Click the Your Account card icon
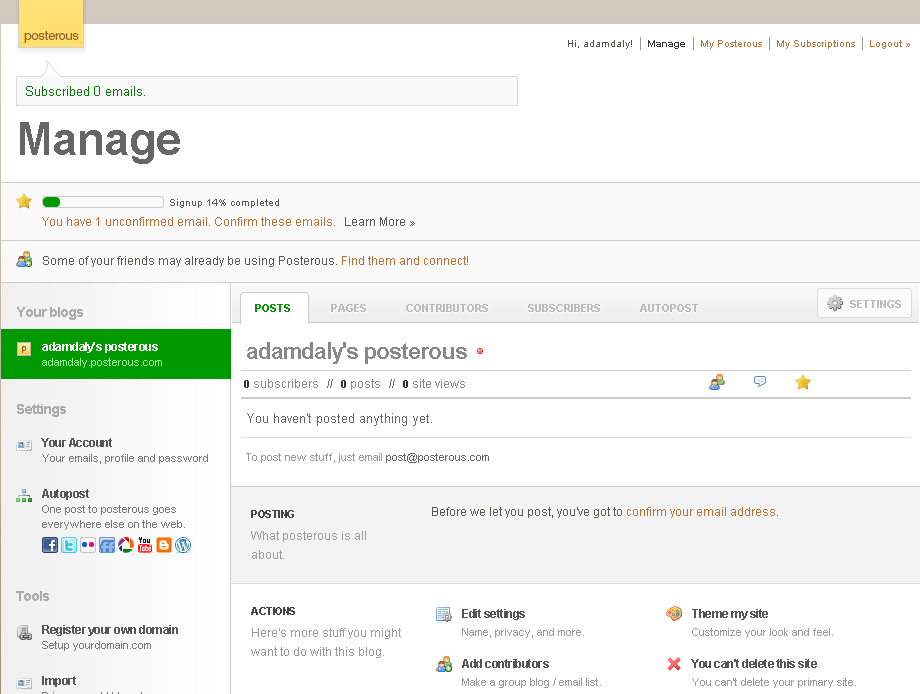Image resolution: width=920 pixels, height=694 pixels. click(24, 446)
